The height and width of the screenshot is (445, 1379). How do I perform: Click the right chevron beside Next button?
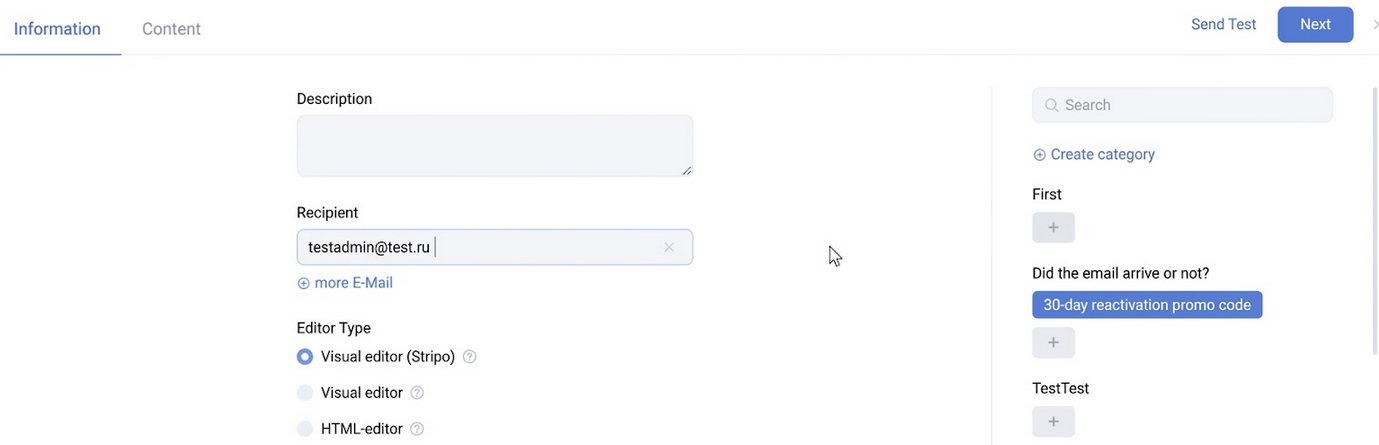pos(1375,25)
